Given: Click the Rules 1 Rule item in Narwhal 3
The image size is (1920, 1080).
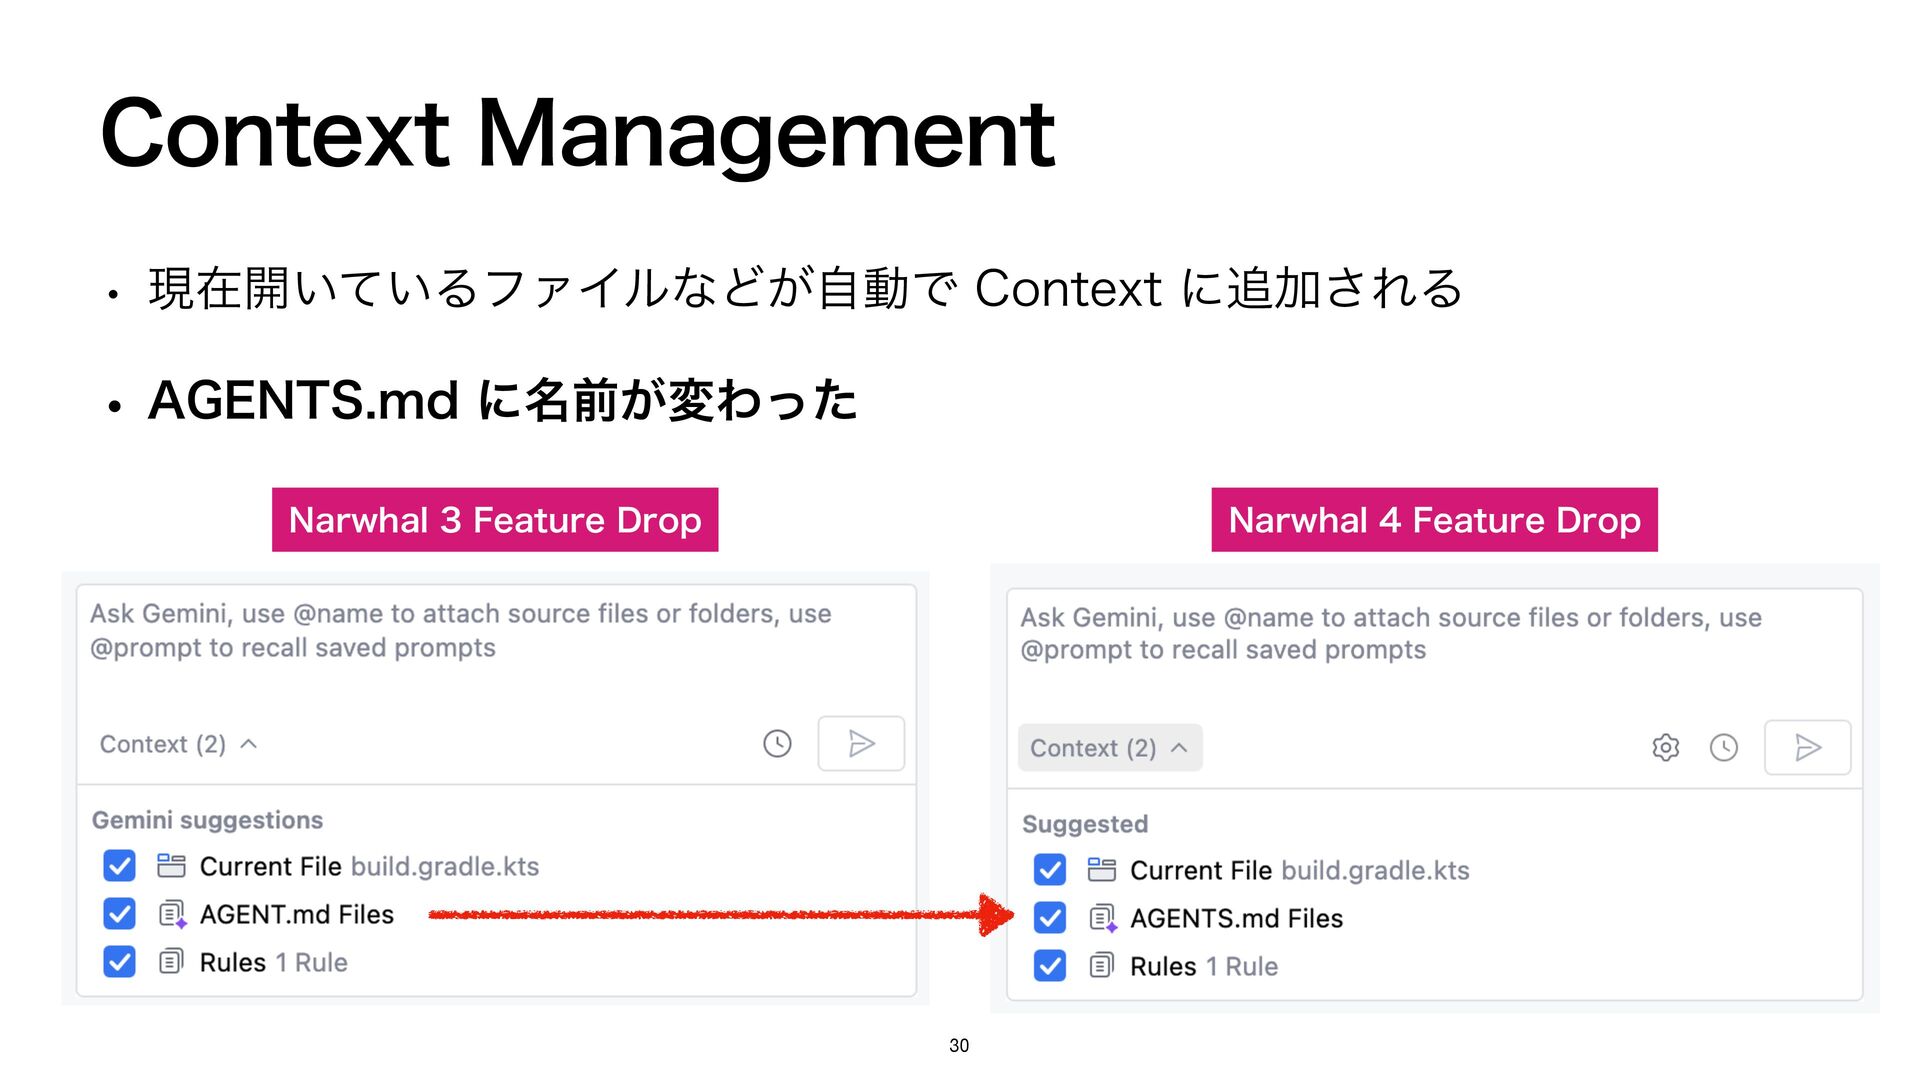Looking at the screenshot, I should click(273, 962).
